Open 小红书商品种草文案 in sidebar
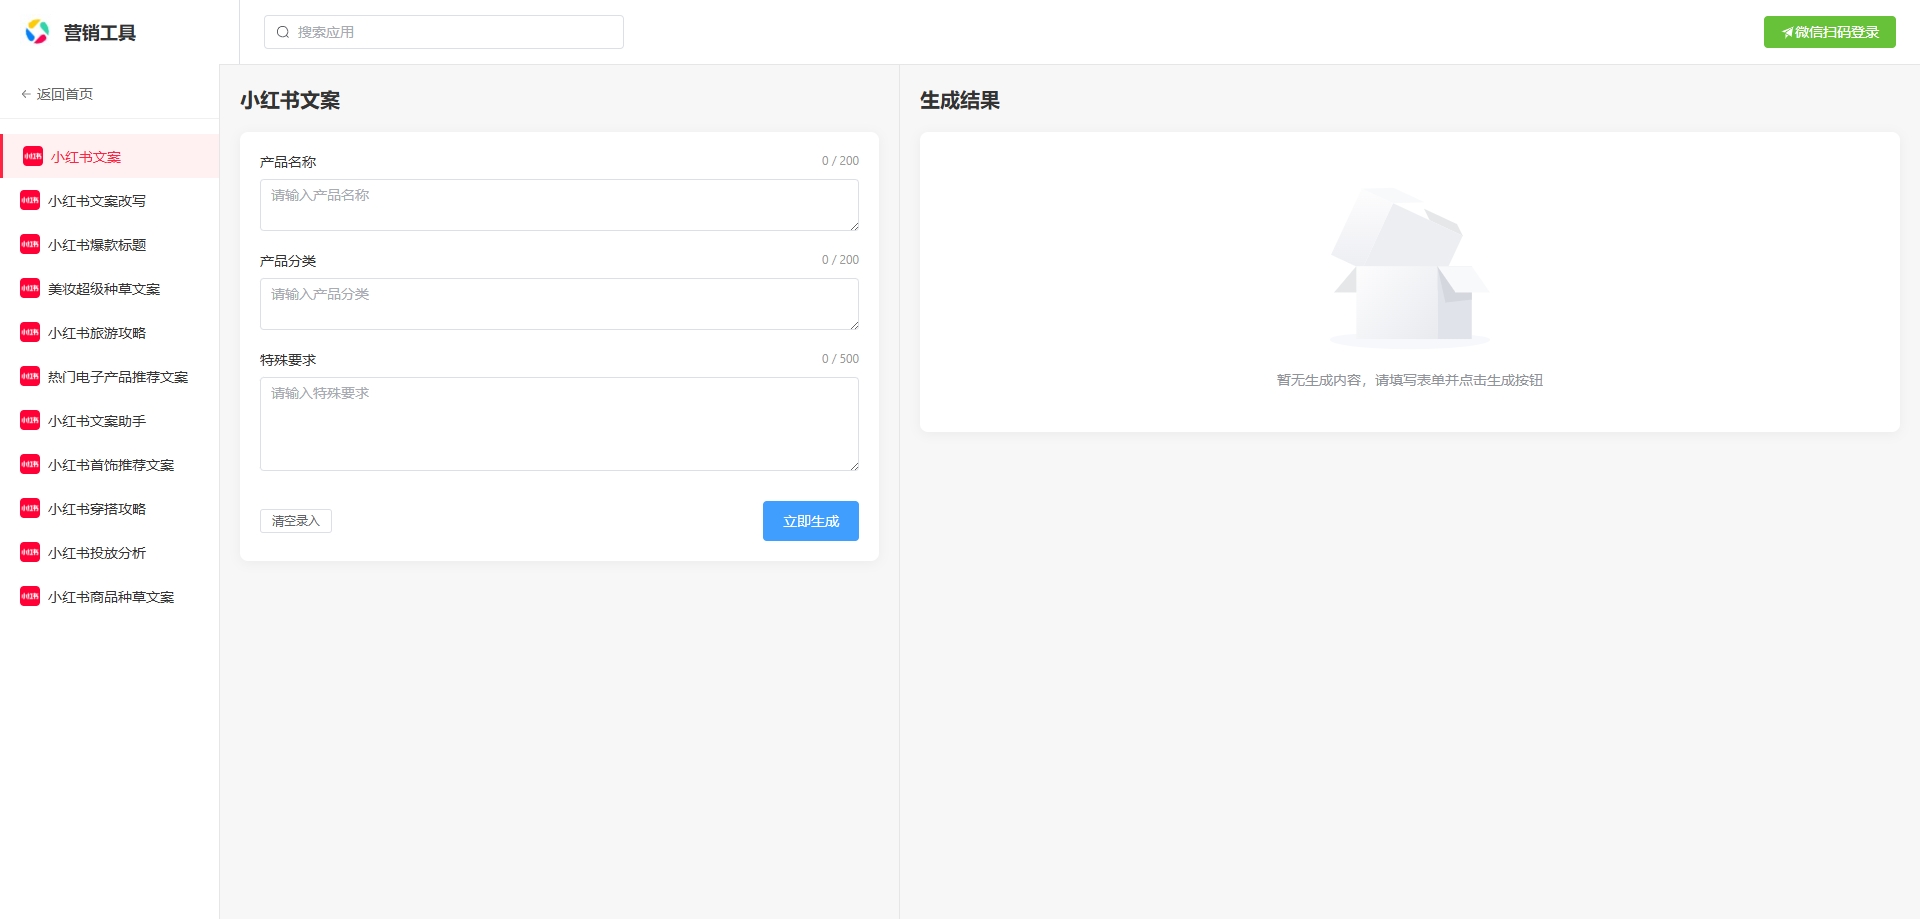 pos(111,597)
